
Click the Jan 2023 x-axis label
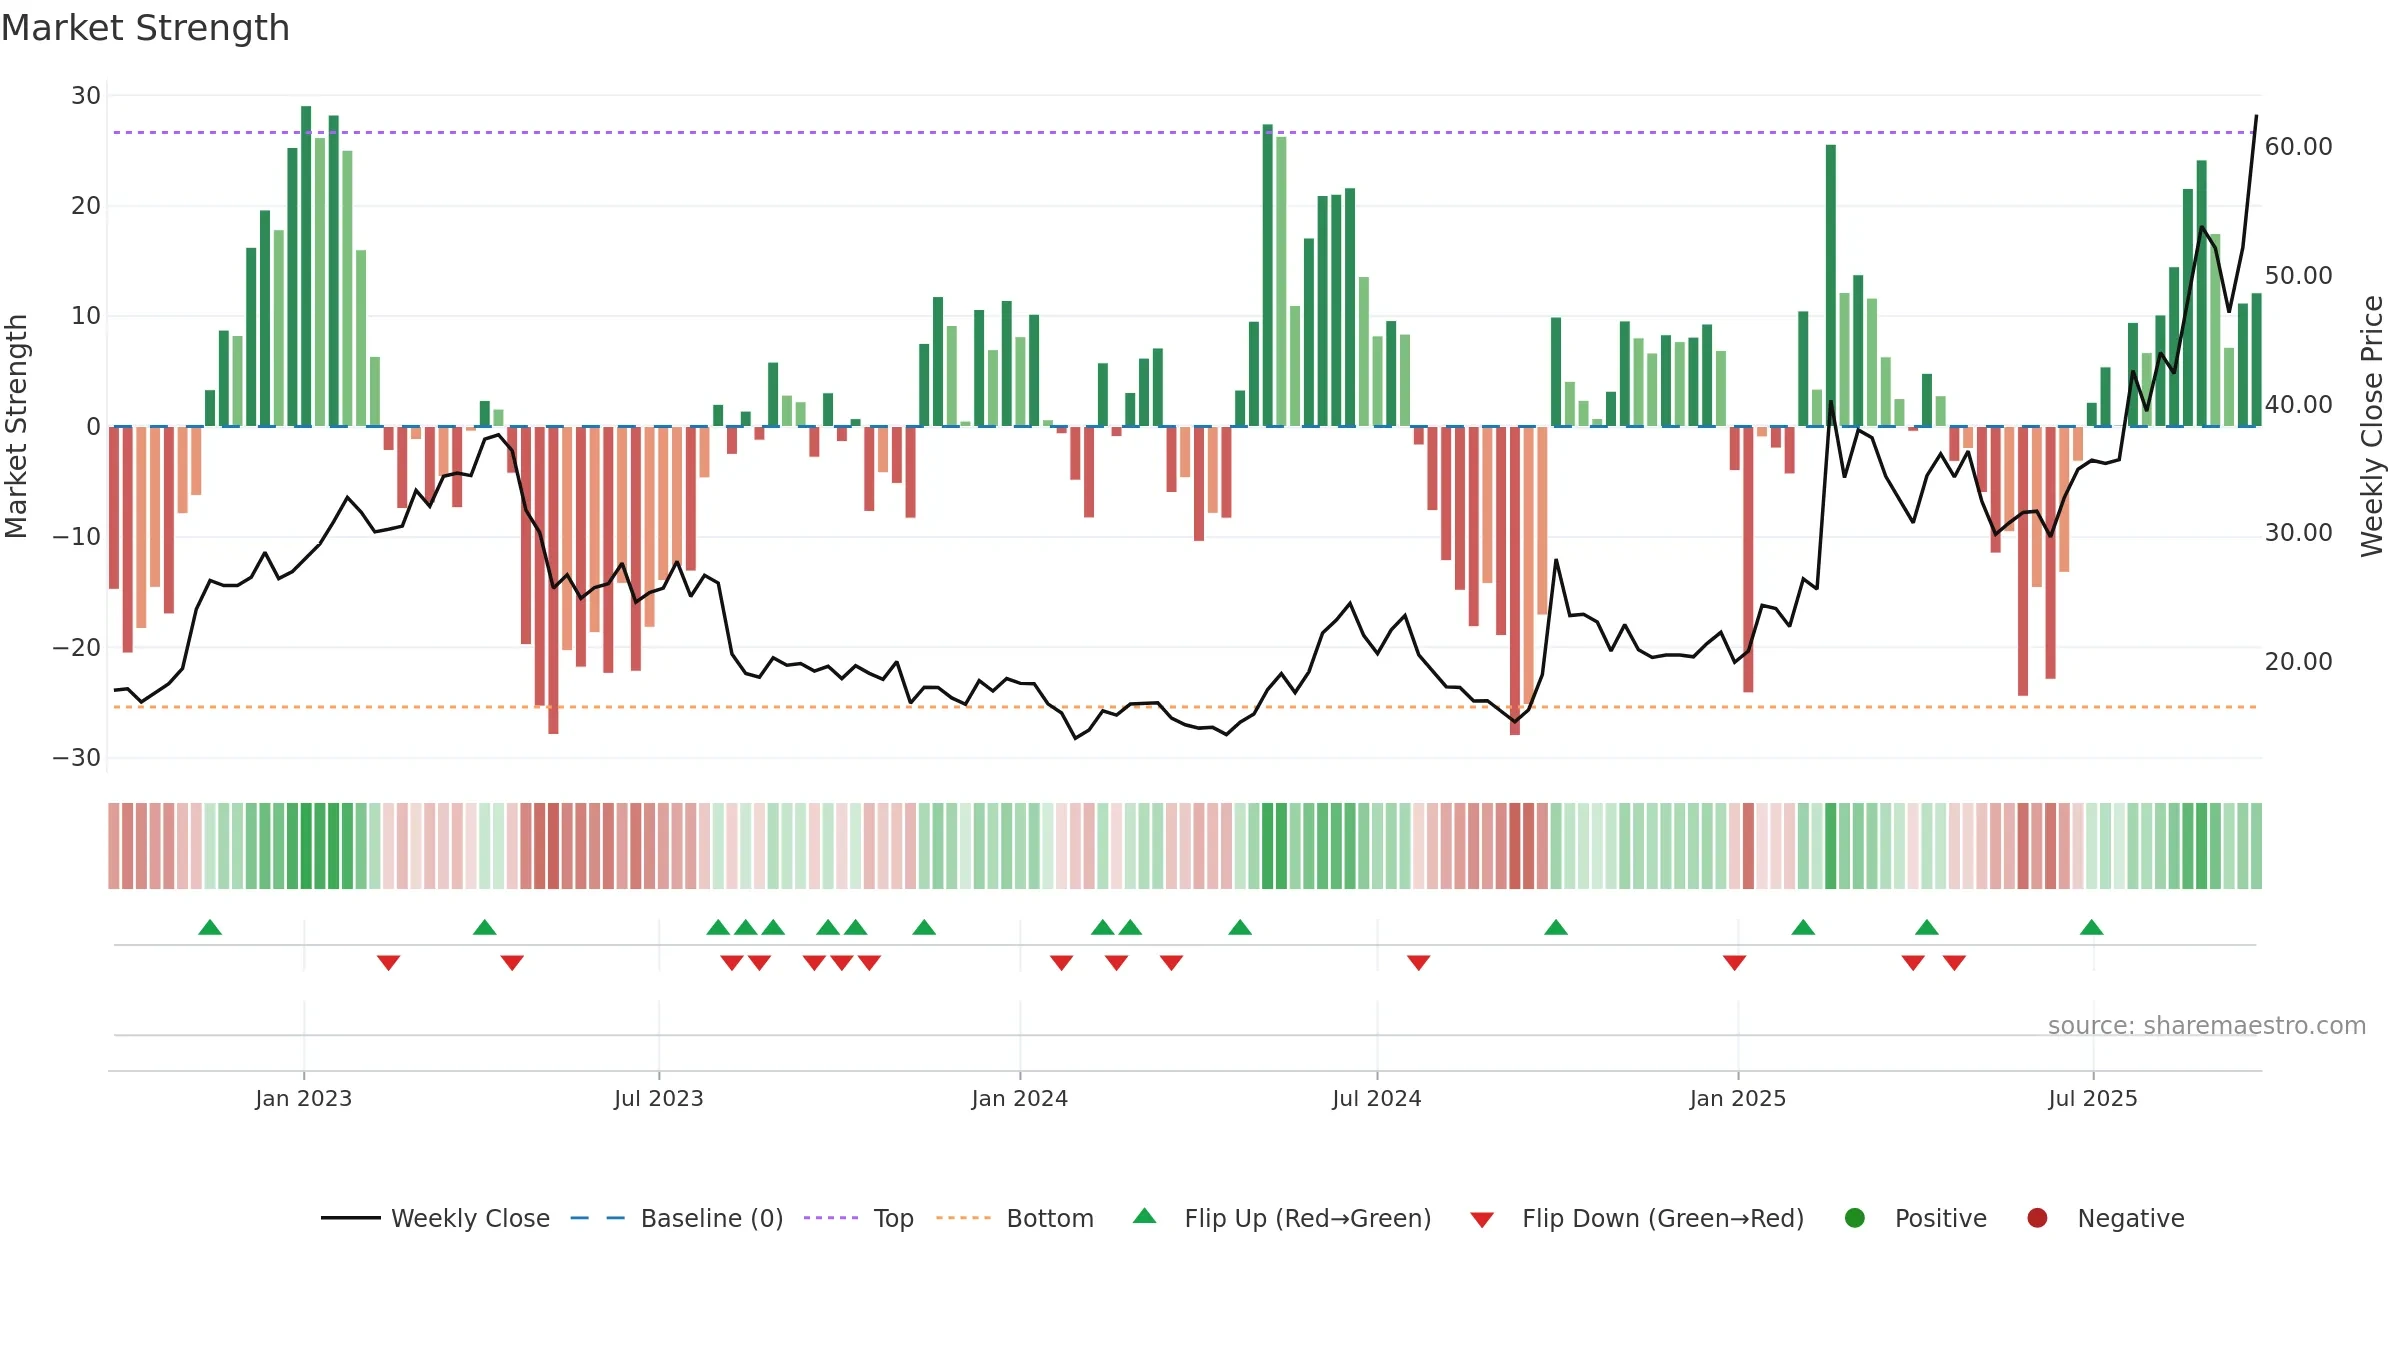click(304, 1099)
